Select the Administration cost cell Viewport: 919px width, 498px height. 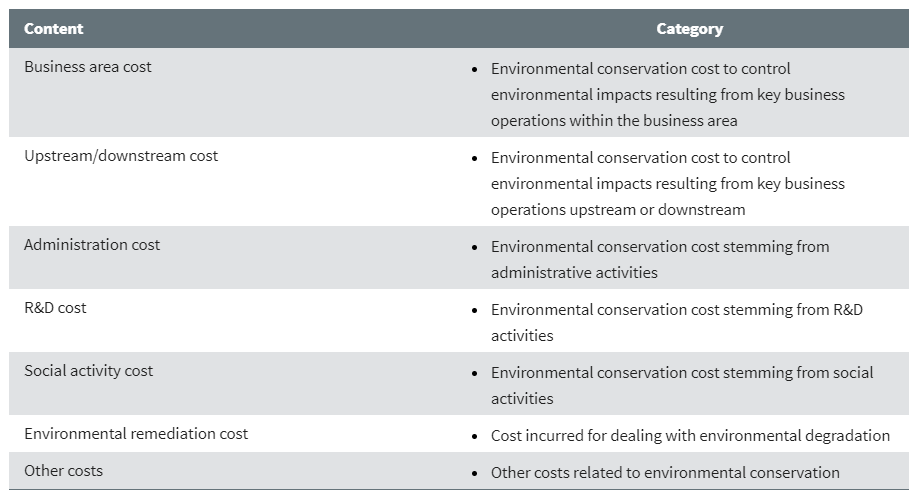pos(91,245)
